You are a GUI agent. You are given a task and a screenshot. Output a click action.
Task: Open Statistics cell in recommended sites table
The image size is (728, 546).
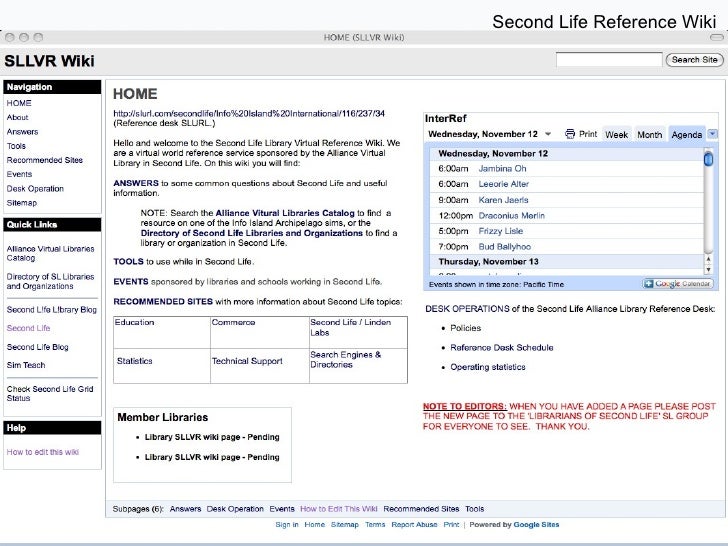pos(134,361)
